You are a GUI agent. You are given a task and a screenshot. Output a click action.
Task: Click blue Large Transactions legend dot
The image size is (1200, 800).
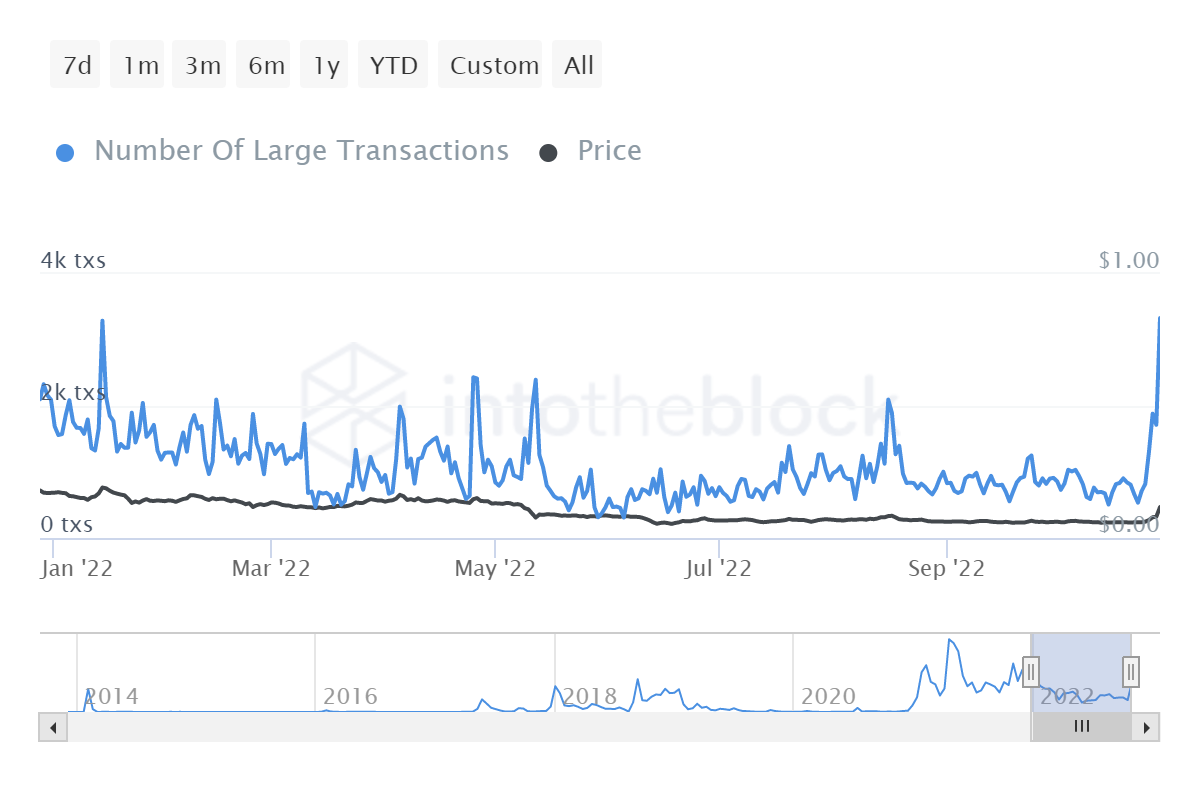click(x=66, y=153)
